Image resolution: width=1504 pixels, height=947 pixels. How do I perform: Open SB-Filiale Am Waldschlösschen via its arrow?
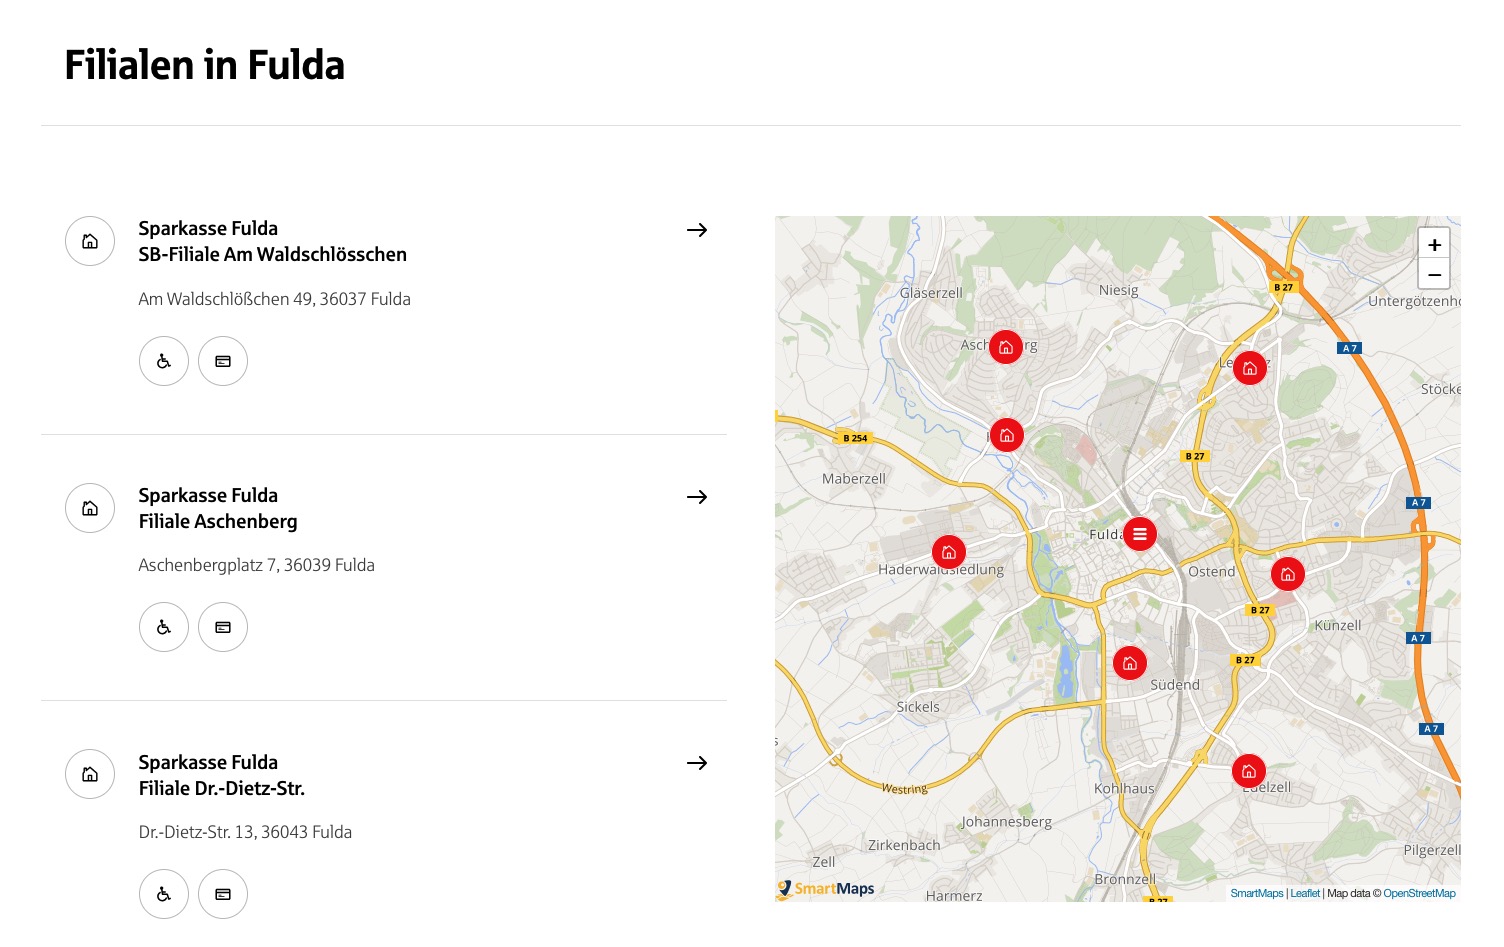coord(697,230)
